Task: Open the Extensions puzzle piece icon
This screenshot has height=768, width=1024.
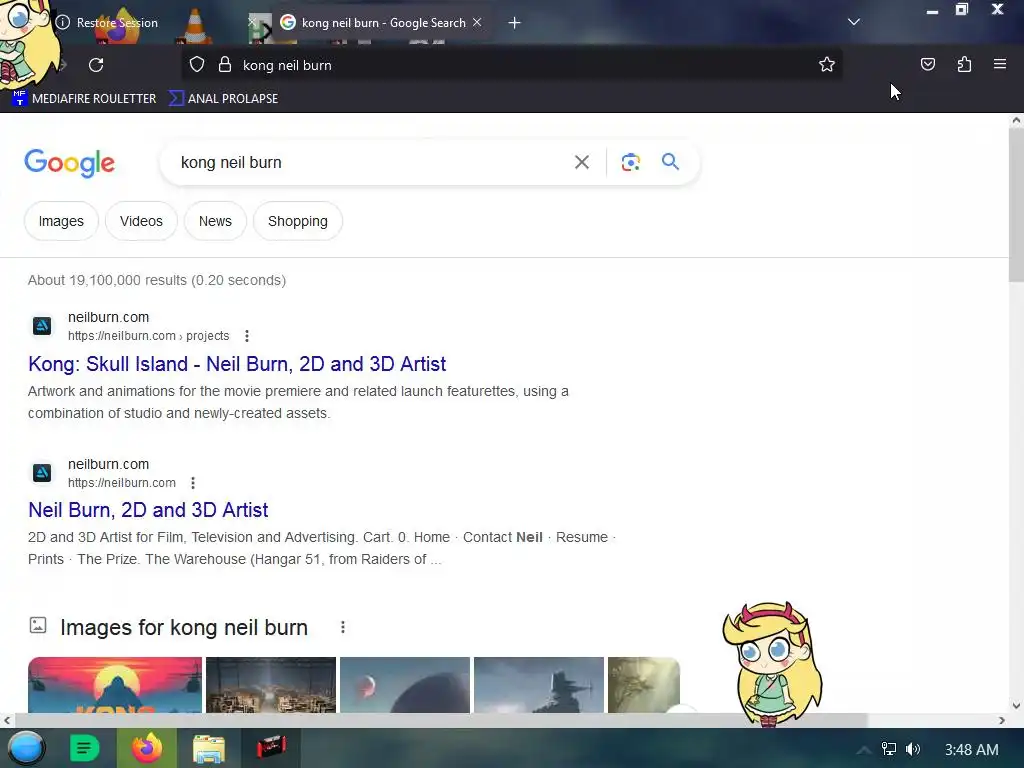Action: (x=964, y=64)
